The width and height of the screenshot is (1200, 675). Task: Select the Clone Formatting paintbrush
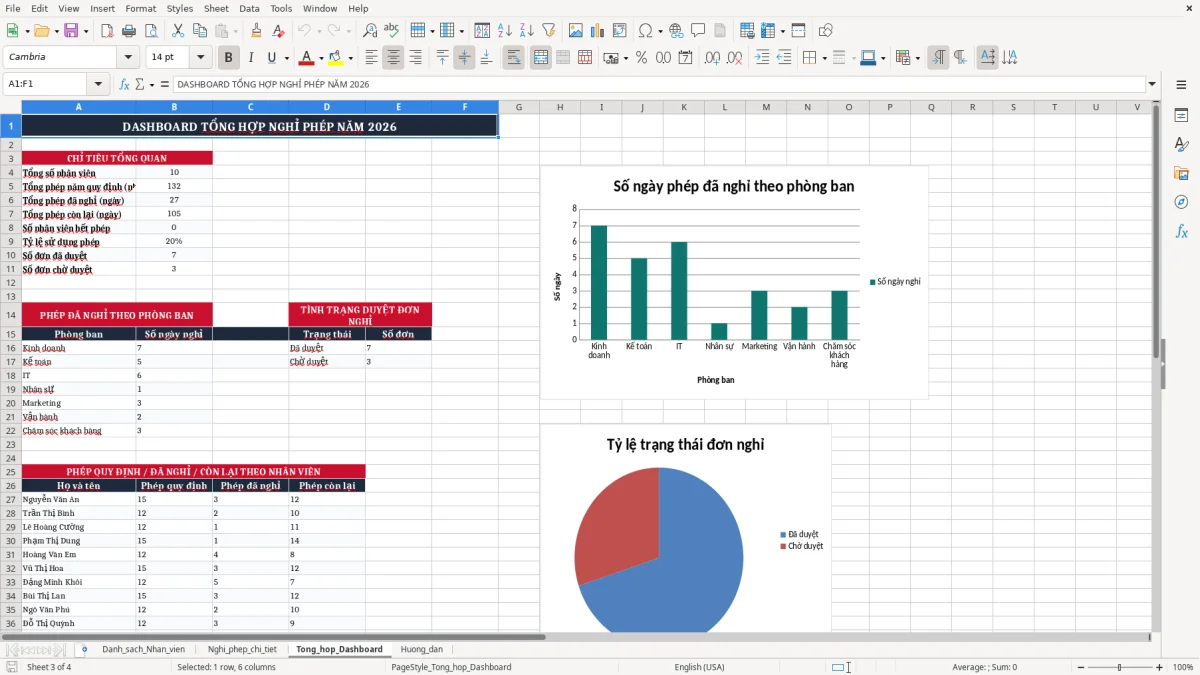(257, 31)
